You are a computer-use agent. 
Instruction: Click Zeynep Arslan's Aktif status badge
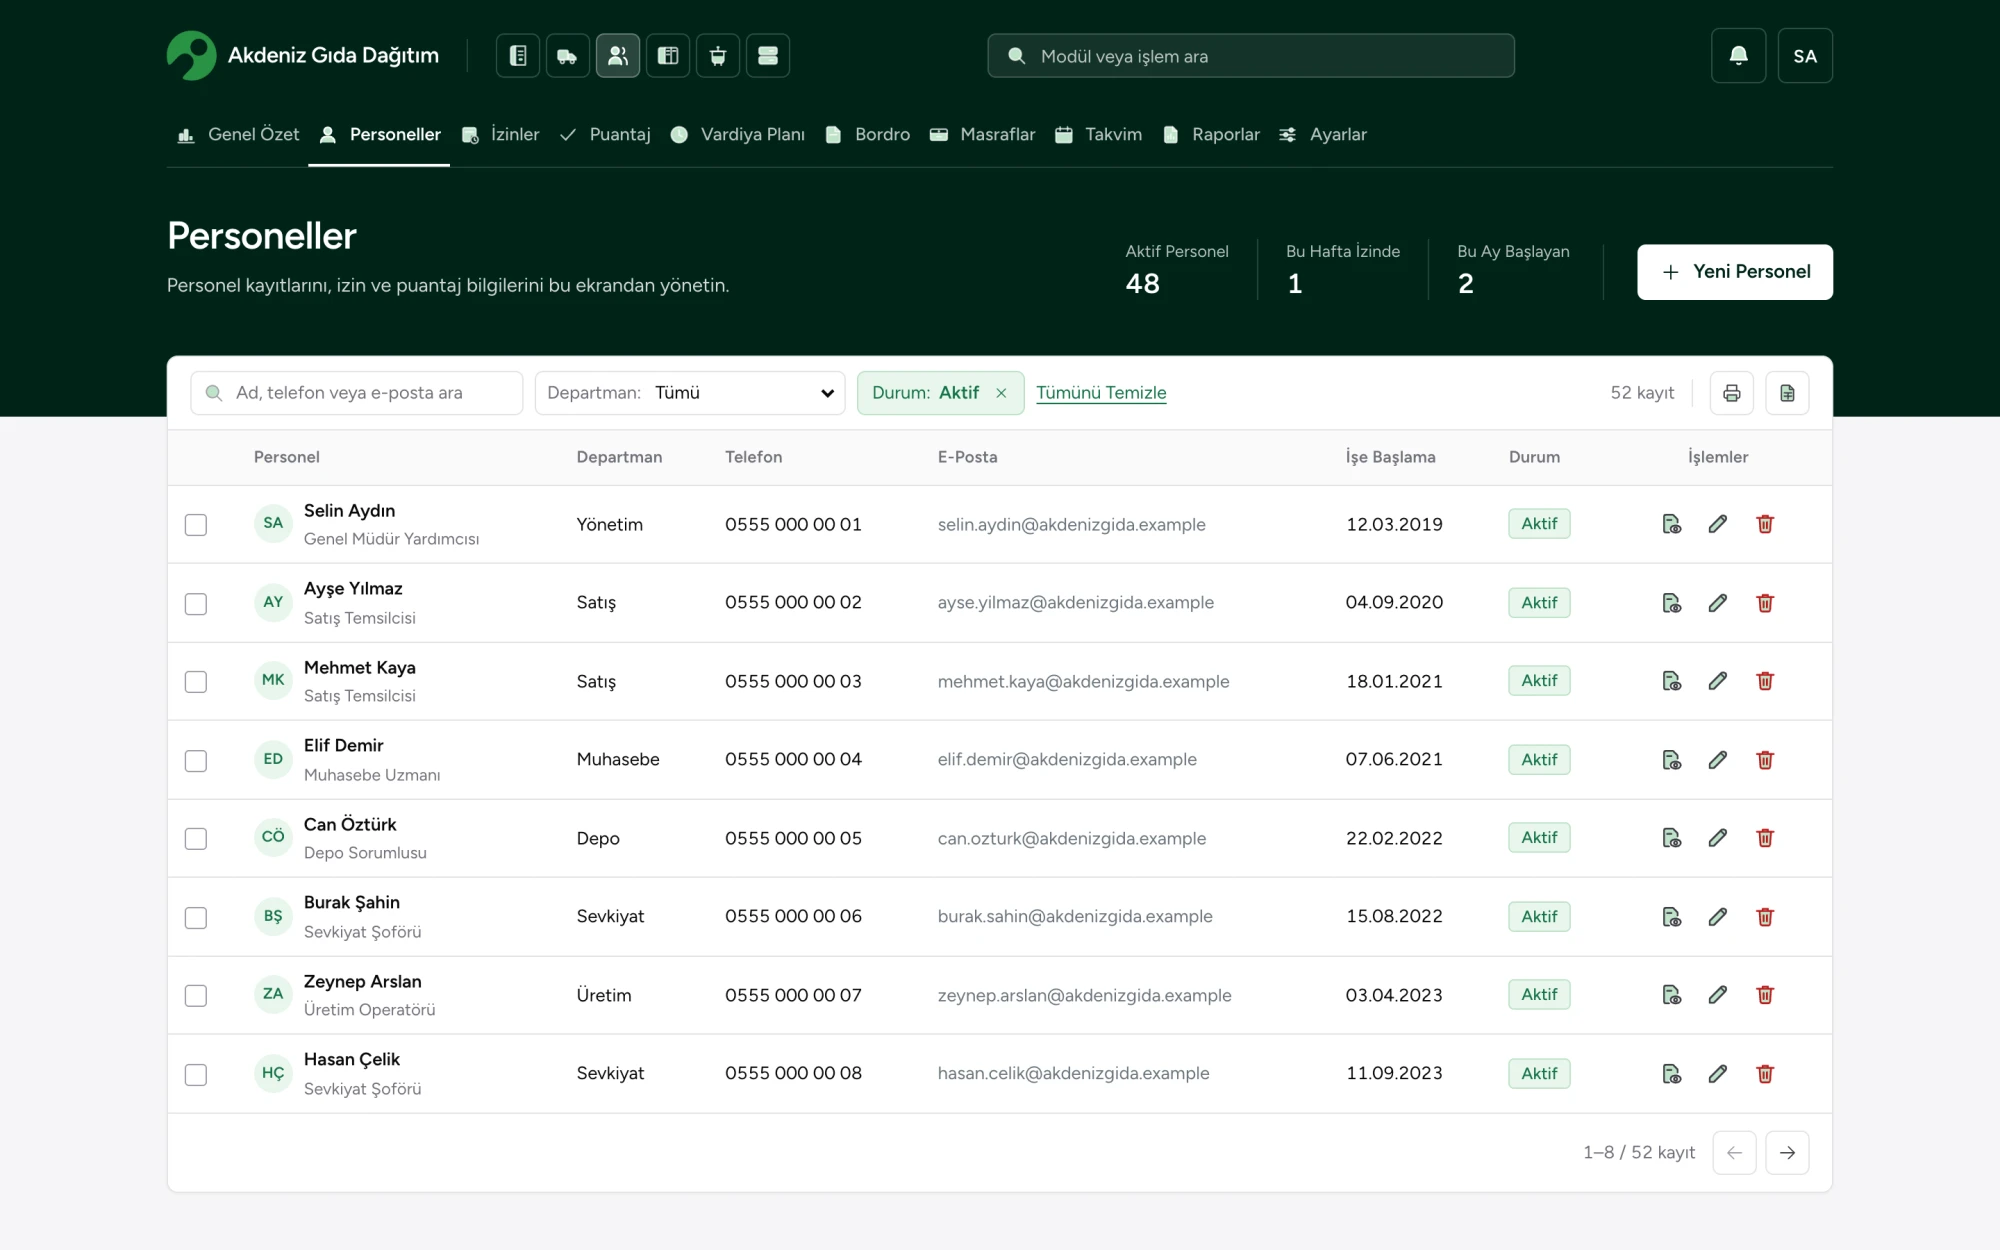(x=1539, y=995)
